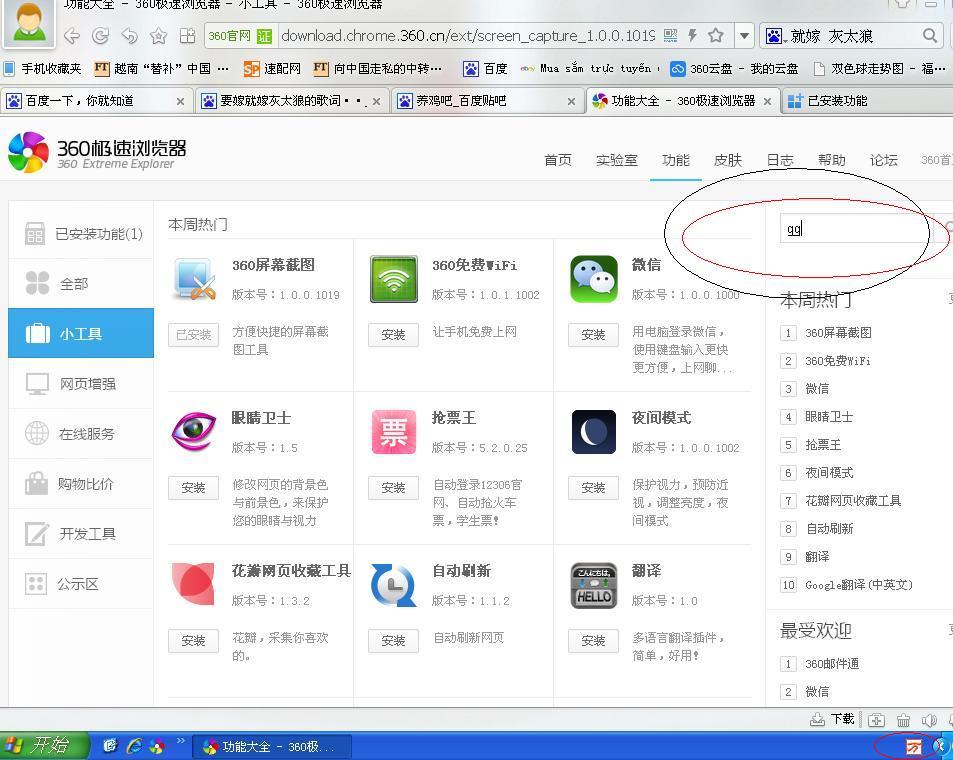953x760 pixels.
Task: Select 开发工具 category in sidebar
Action: coord(81,534)
